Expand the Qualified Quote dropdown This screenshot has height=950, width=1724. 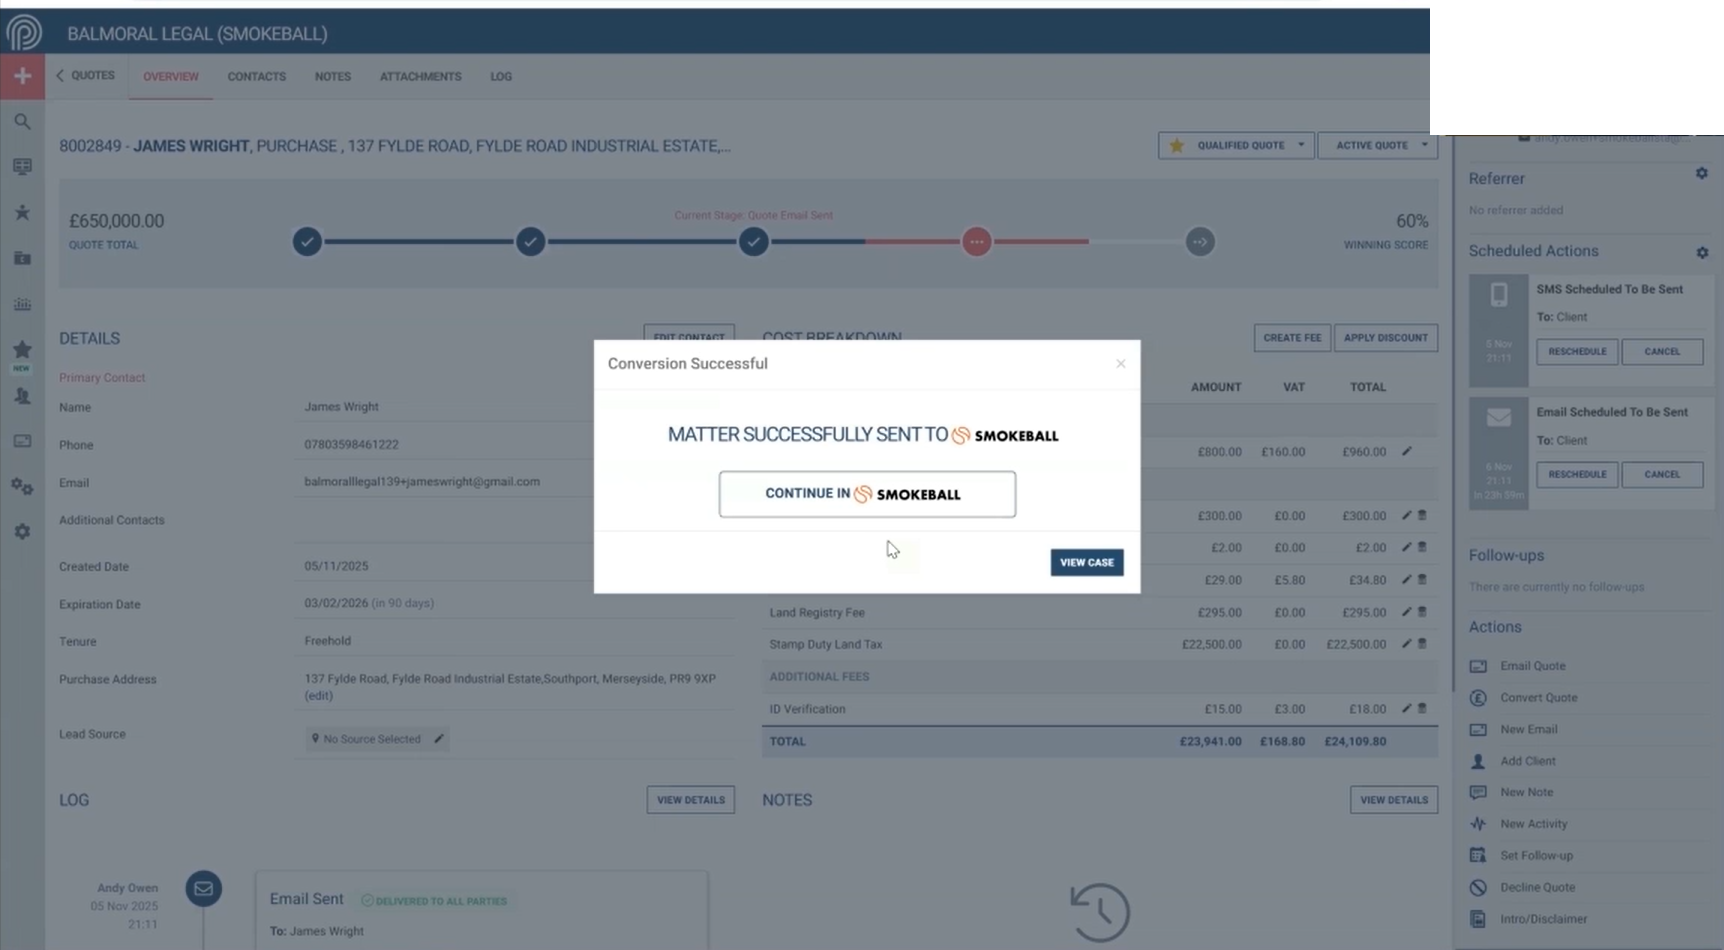pyautogui.click(x=1301, y=145)
